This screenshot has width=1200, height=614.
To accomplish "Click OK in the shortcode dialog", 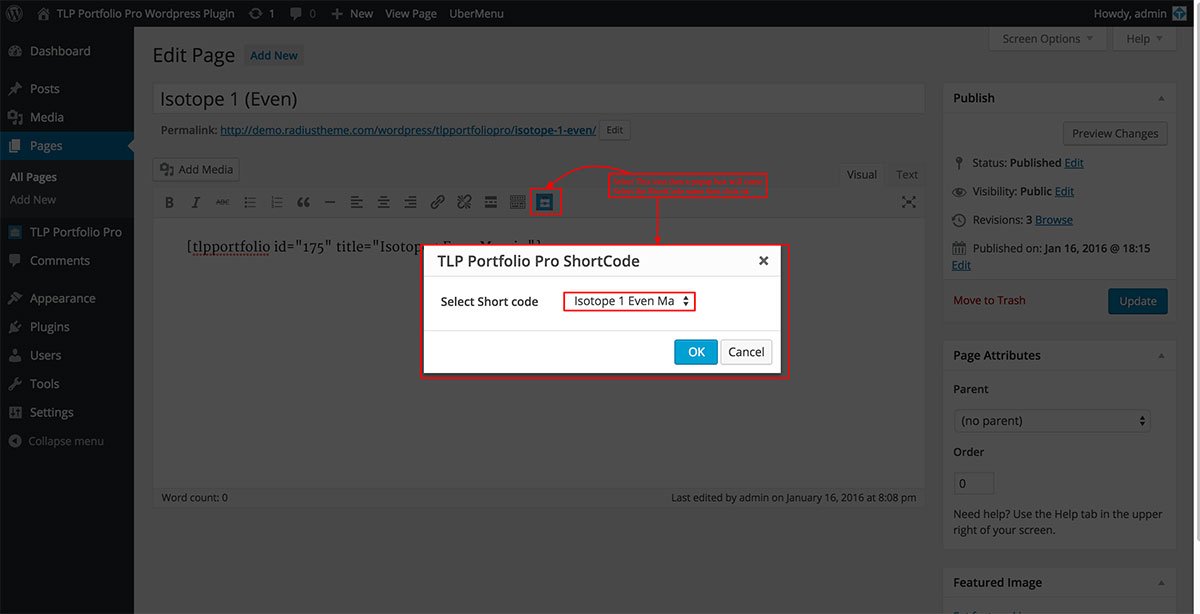I will point(696,352).
